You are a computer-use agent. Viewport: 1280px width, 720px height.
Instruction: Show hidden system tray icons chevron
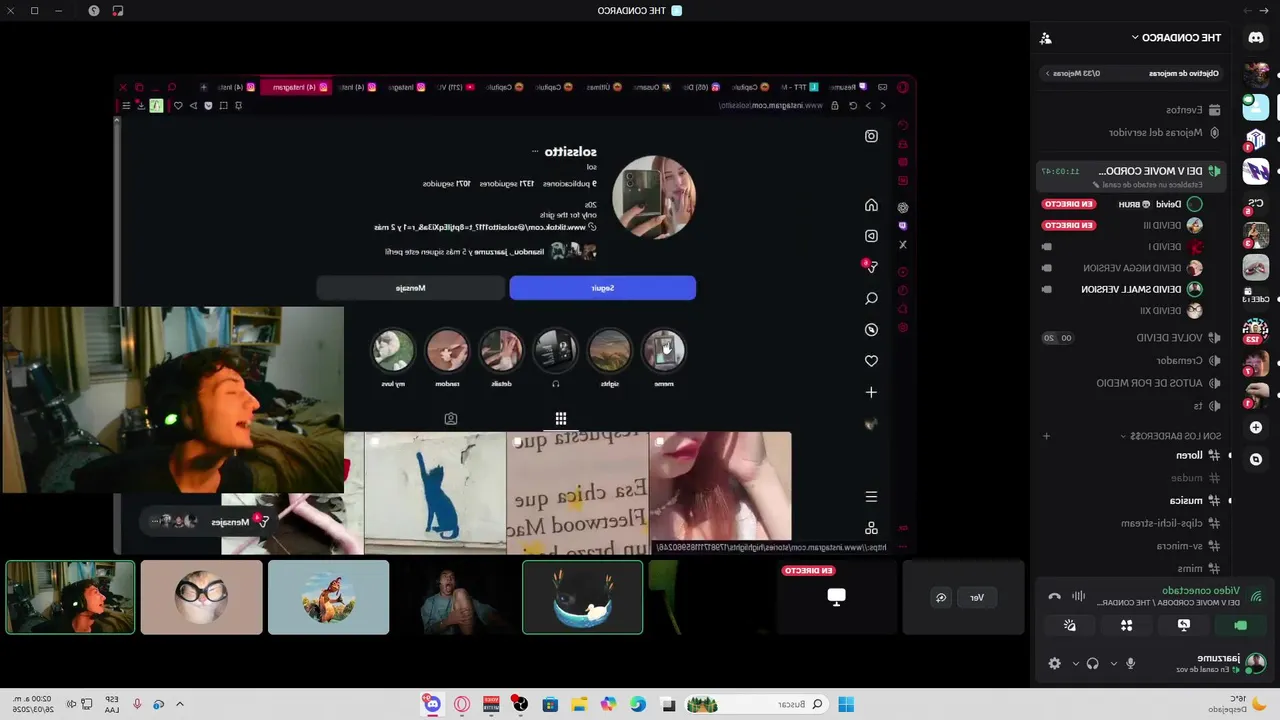point(180,704)
